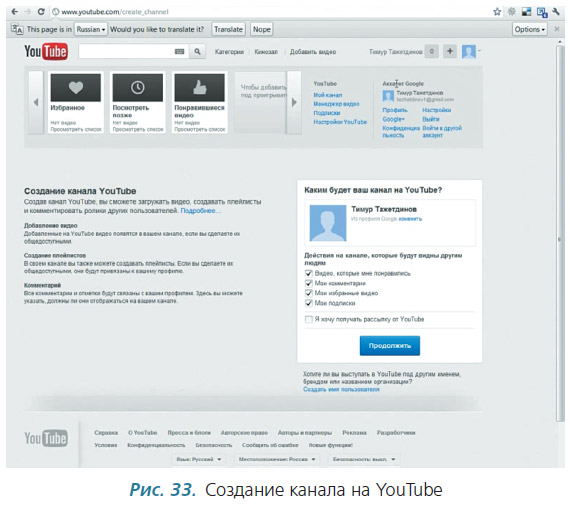Click the channel profile picture placeholder
570x506 pixels.
(328, 223)
